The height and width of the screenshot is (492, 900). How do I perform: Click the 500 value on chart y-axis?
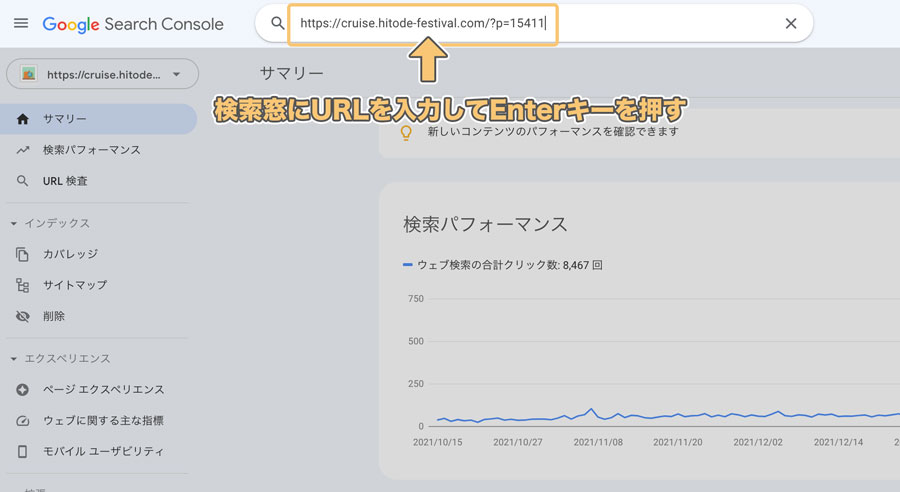416,341
